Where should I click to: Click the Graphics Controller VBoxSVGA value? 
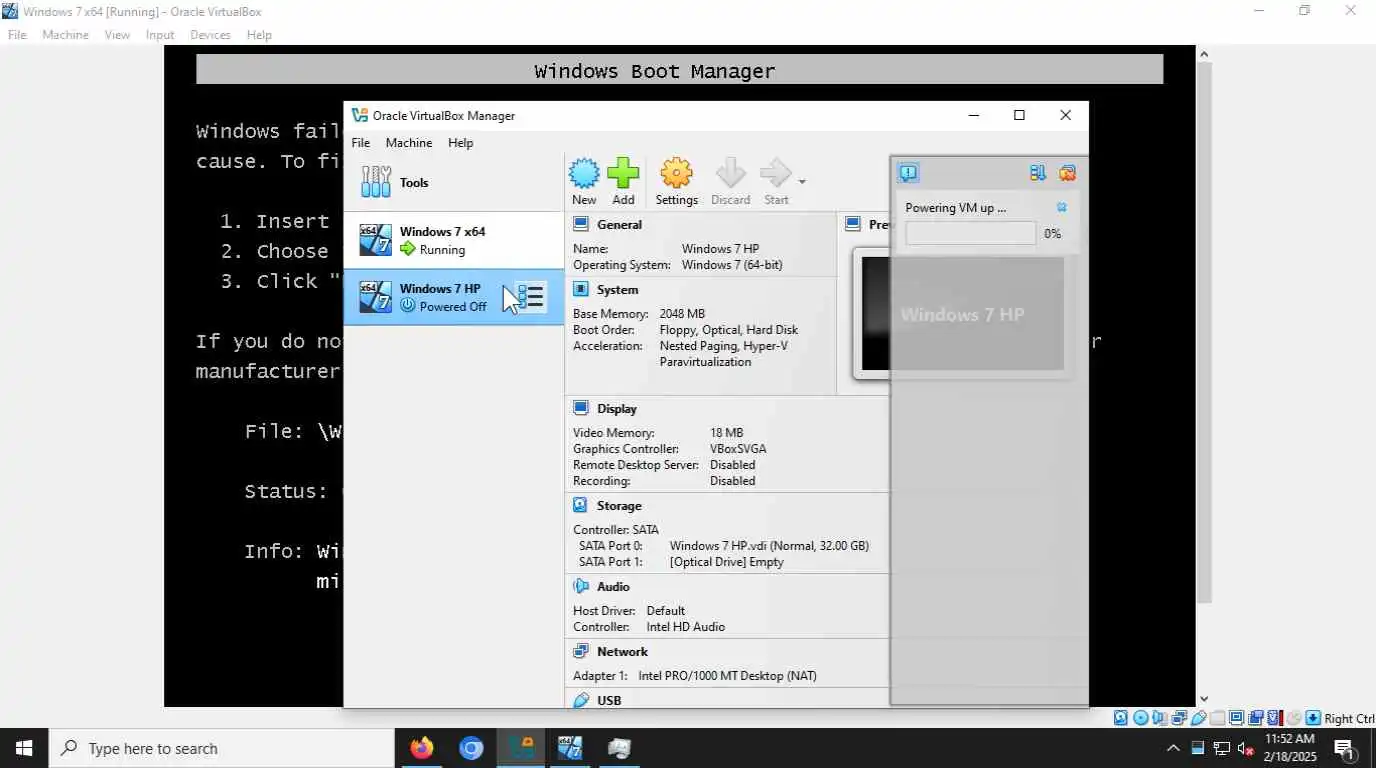pyautogui.click(x=738, y=449)
